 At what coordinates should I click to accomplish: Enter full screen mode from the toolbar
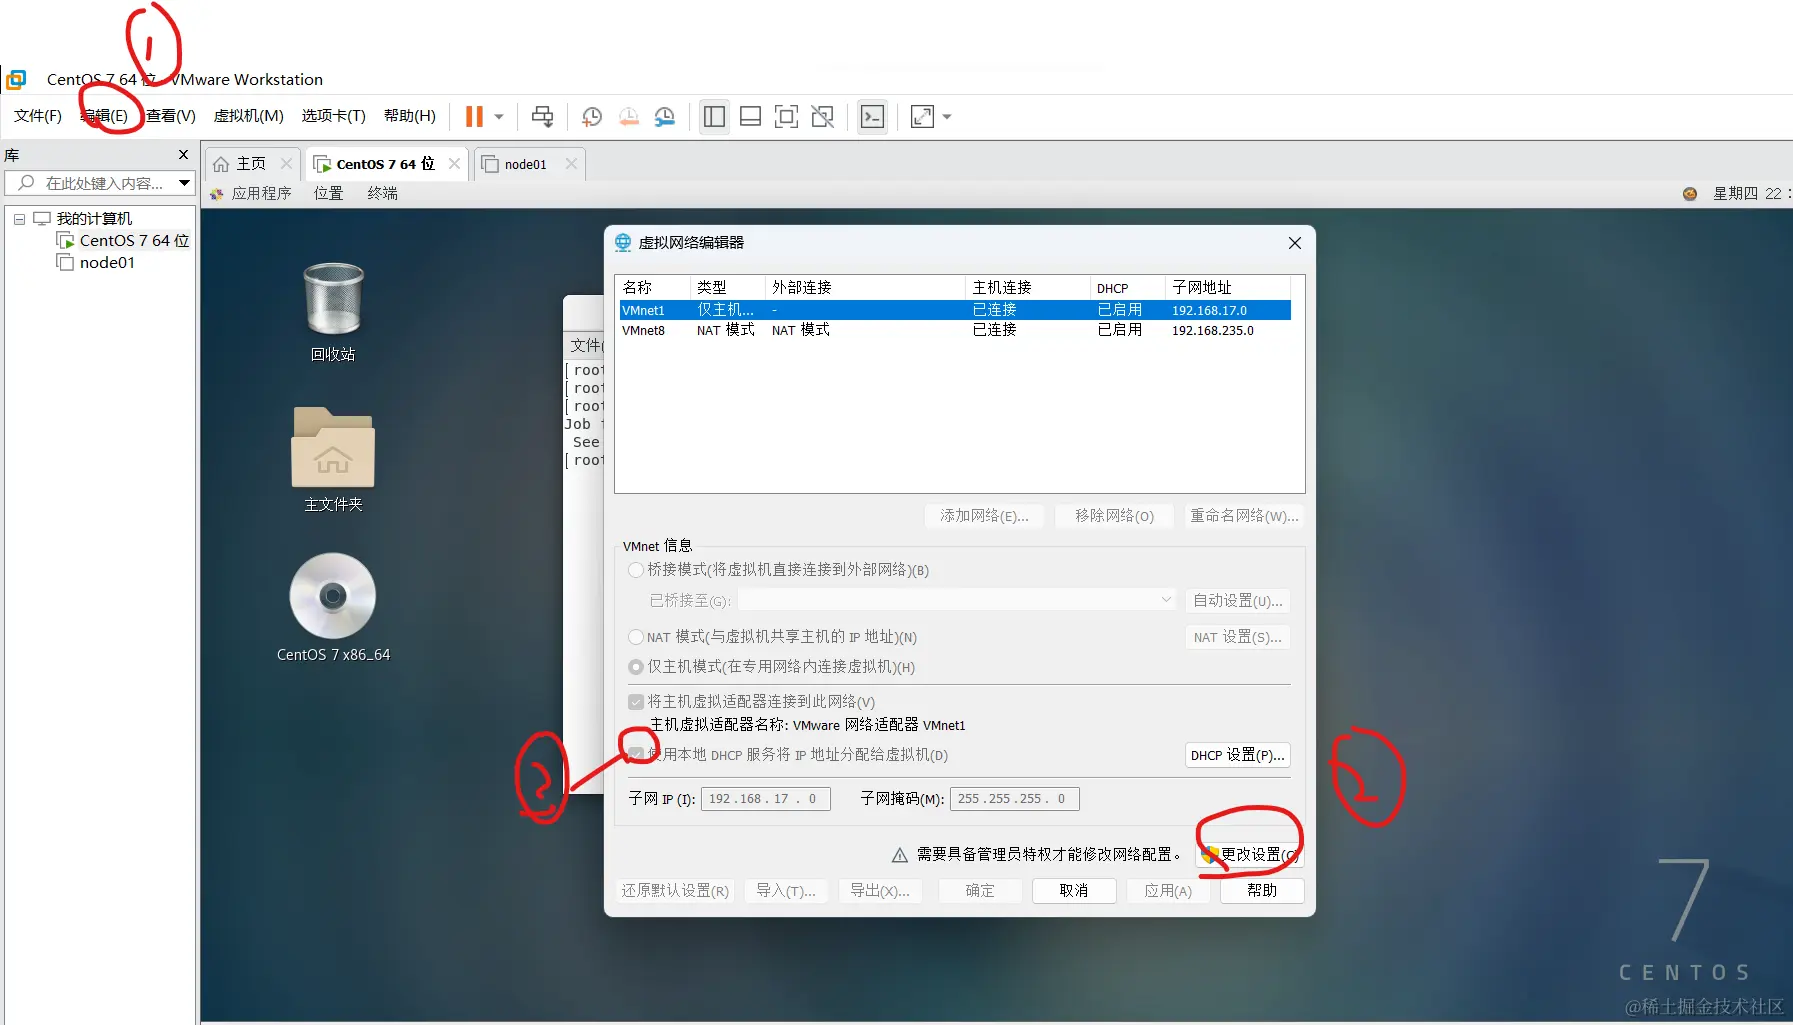(787, 117)
